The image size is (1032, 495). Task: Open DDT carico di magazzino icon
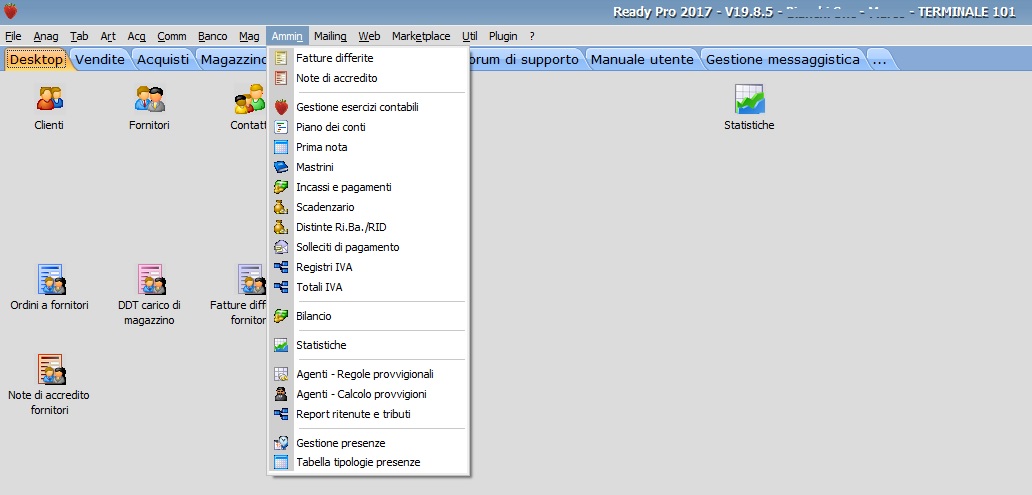point(150,279)
